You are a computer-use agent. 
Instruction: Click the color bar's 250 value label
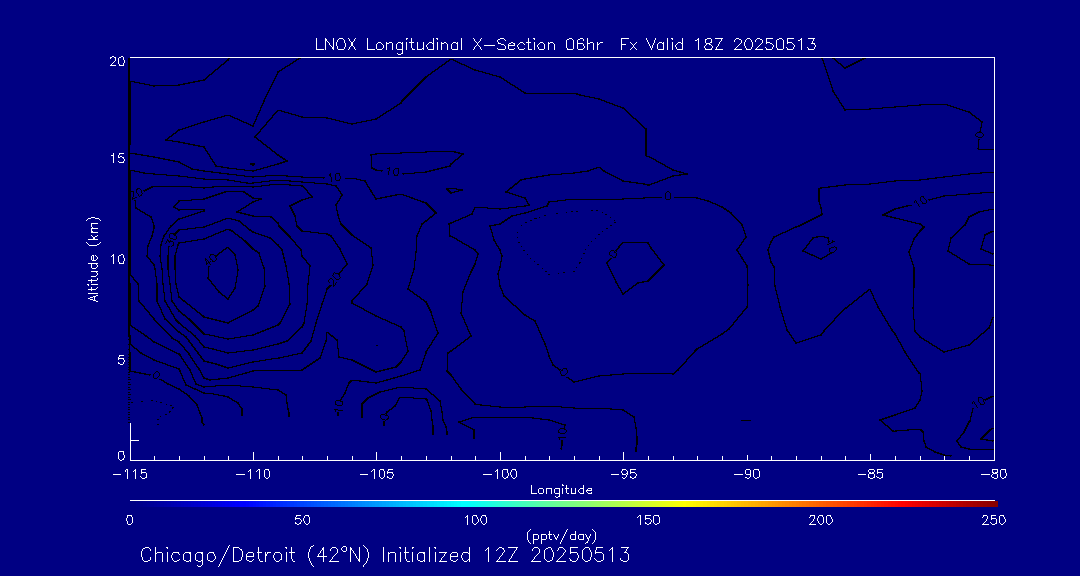coord(995,520)
